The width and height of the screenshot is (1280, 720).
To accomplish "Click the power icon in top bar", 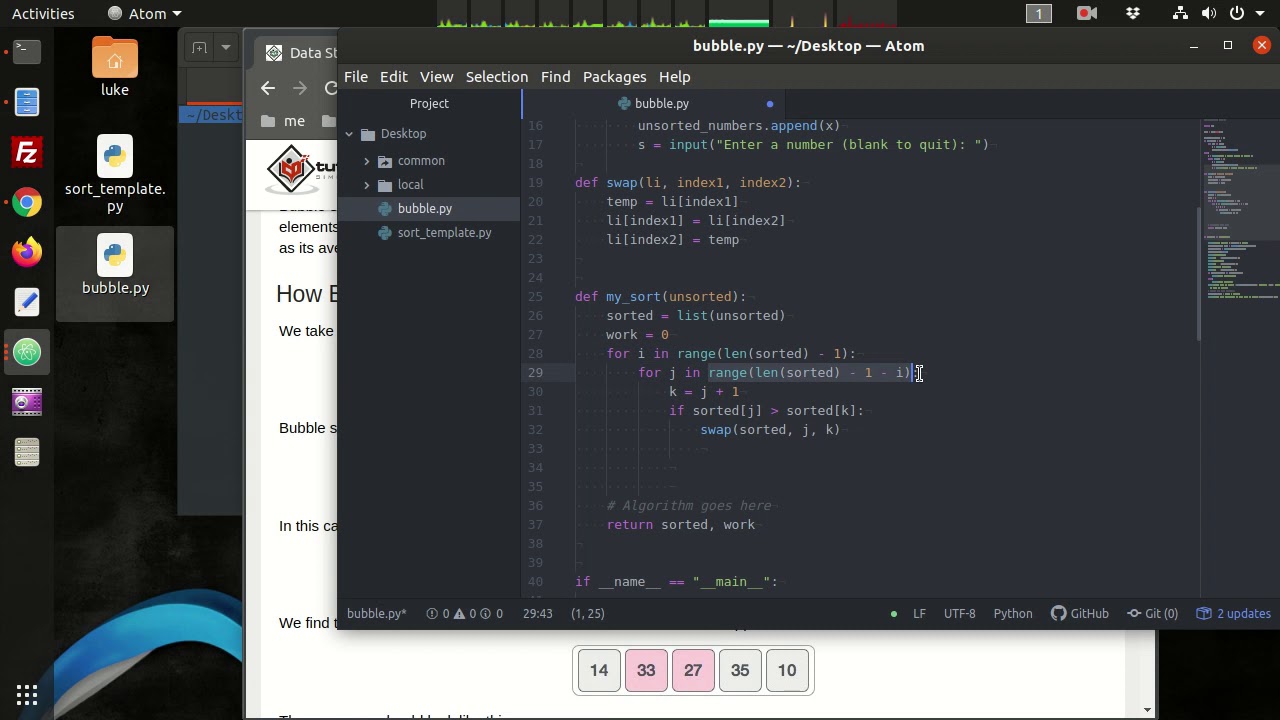I will (x=1237, y=13).
